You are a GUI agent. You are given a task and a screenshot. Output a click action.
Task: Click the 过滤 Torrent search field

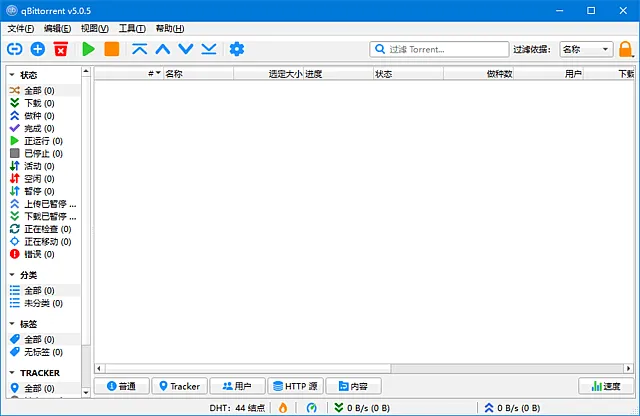[x=439, y=49]
